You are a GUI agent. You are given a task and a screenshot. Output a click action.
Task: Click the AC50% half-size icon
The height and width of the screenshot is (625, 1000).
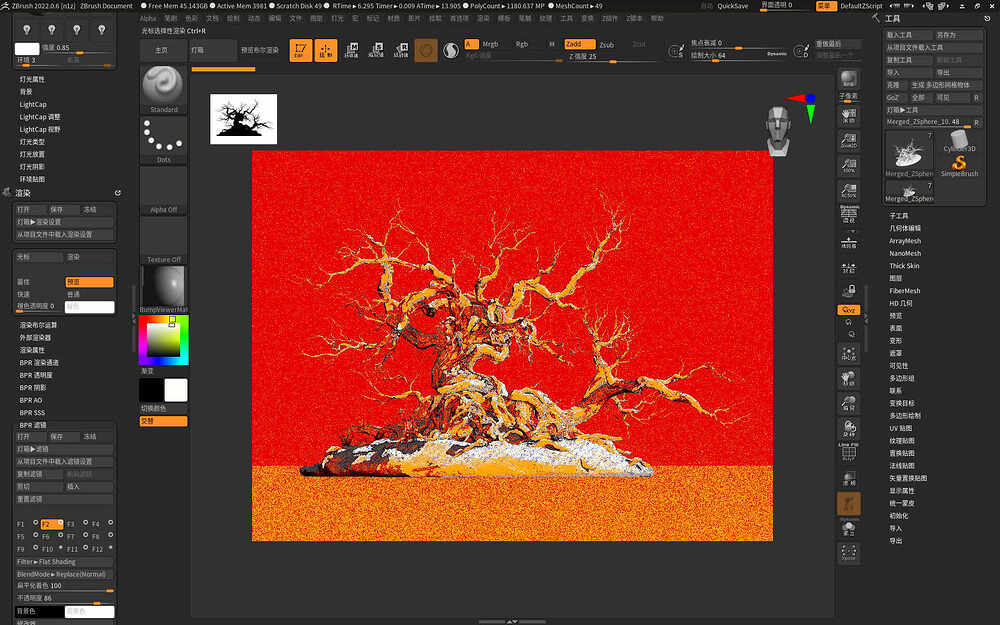coord(849,190)
